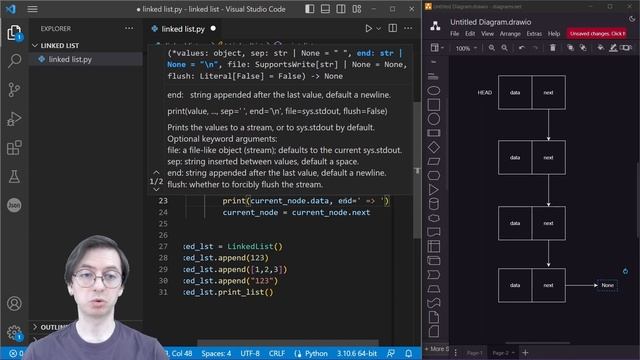The image size is (640, 360).
Task: Click the VS Code hamburger menu
Action: click(32, 9)
